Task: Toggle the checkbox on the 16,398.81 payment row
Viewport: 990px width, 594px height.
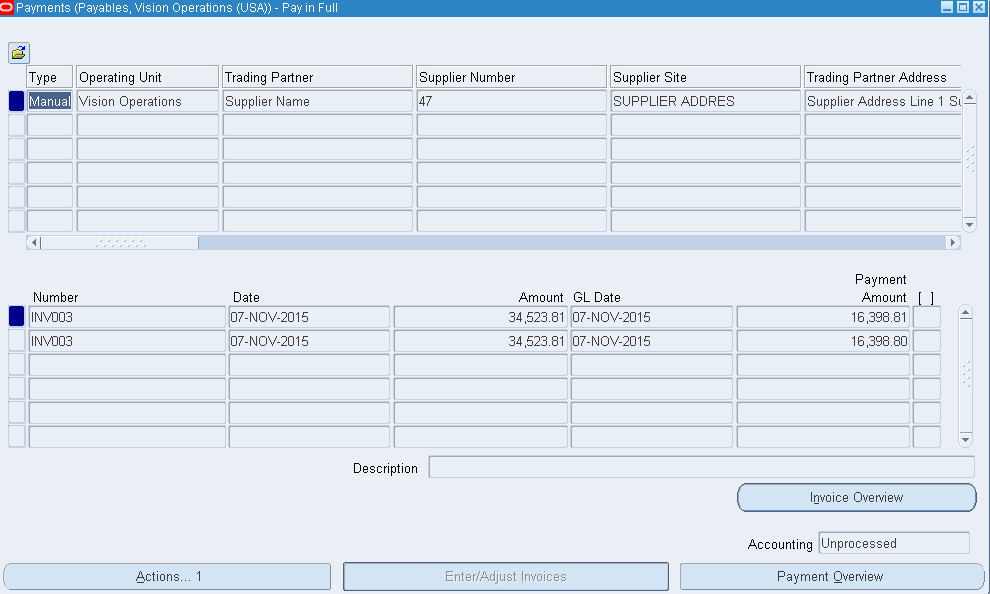Action: coord(926,317)
